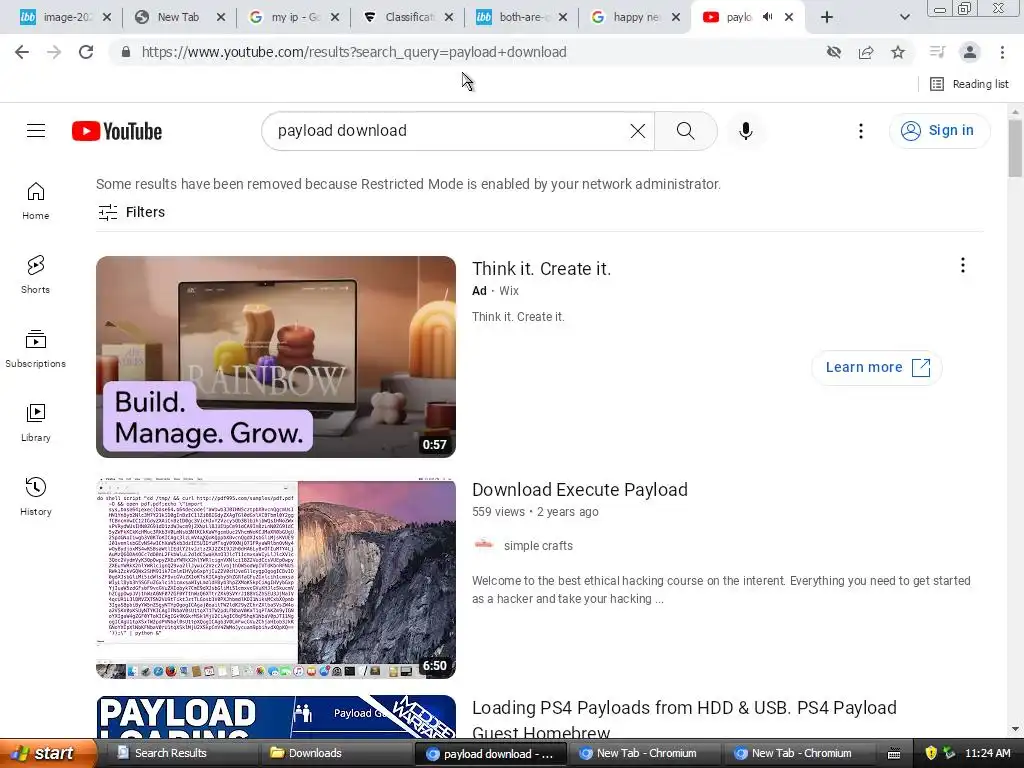
Task: Open the 'Think it. Create it.' title
Action: point(541,268)
